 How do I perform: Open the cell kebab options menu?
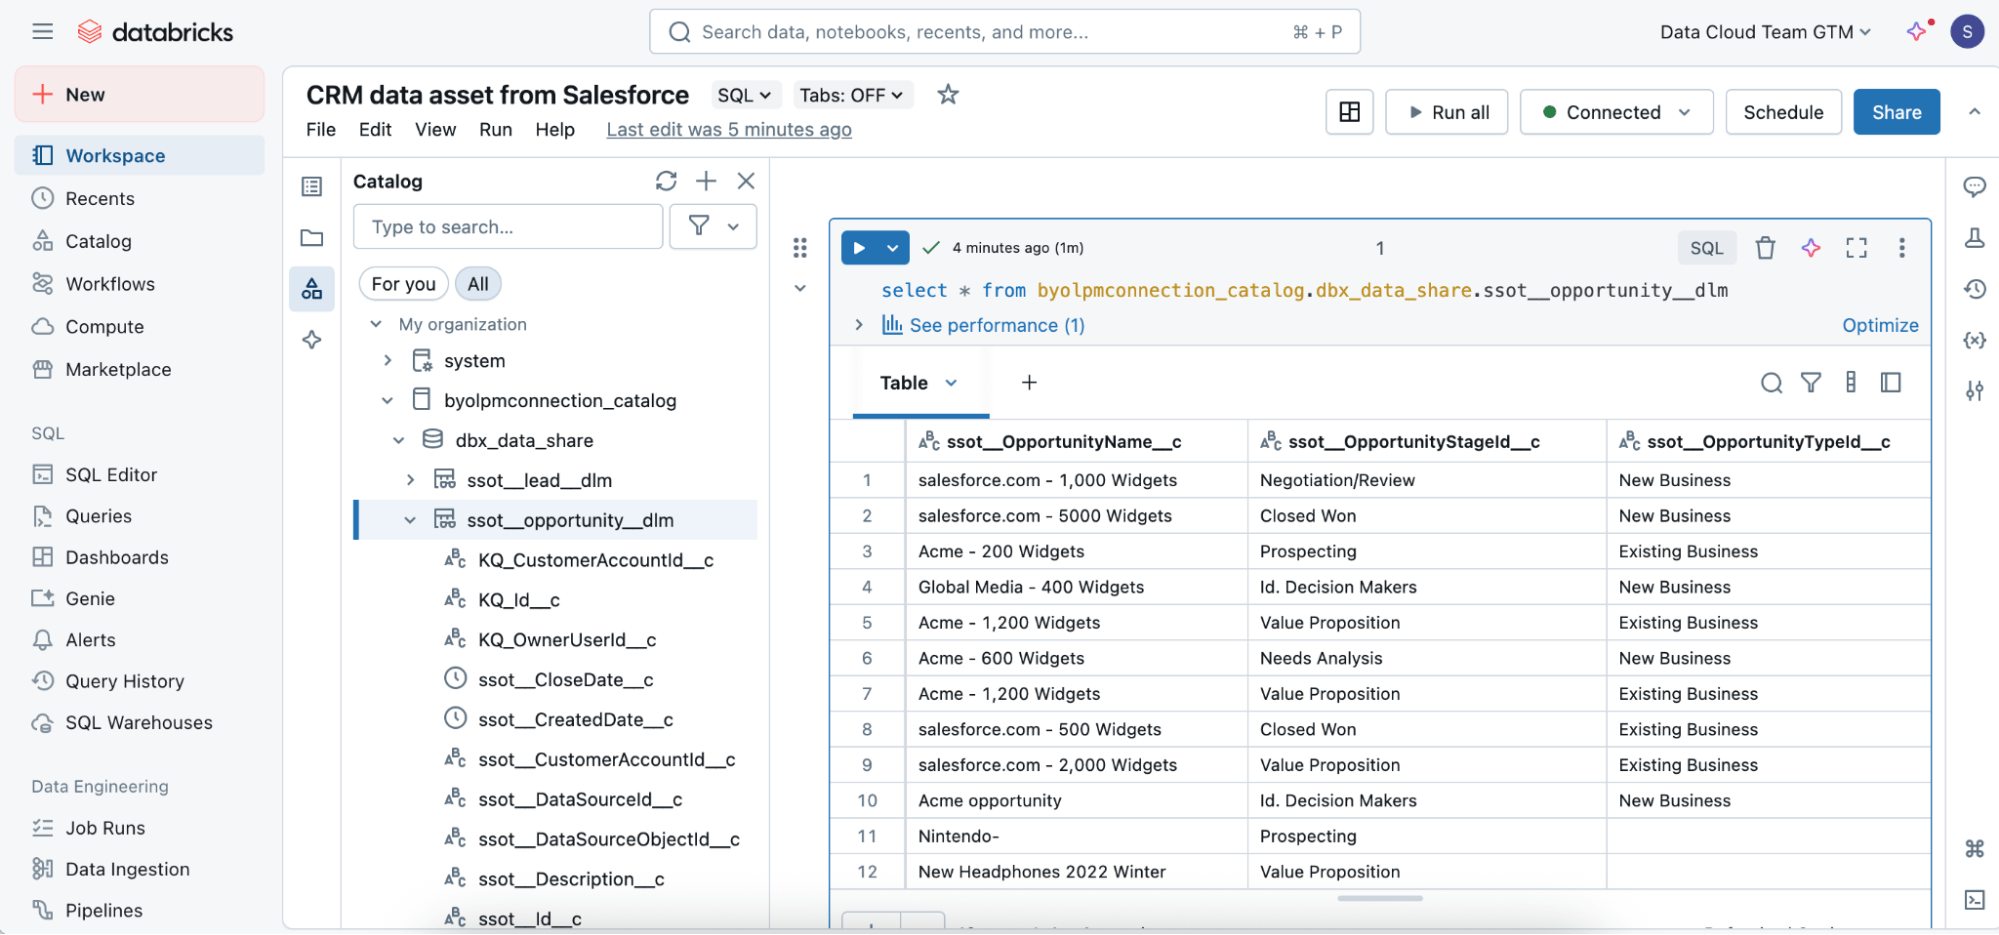coord(1901,248)
